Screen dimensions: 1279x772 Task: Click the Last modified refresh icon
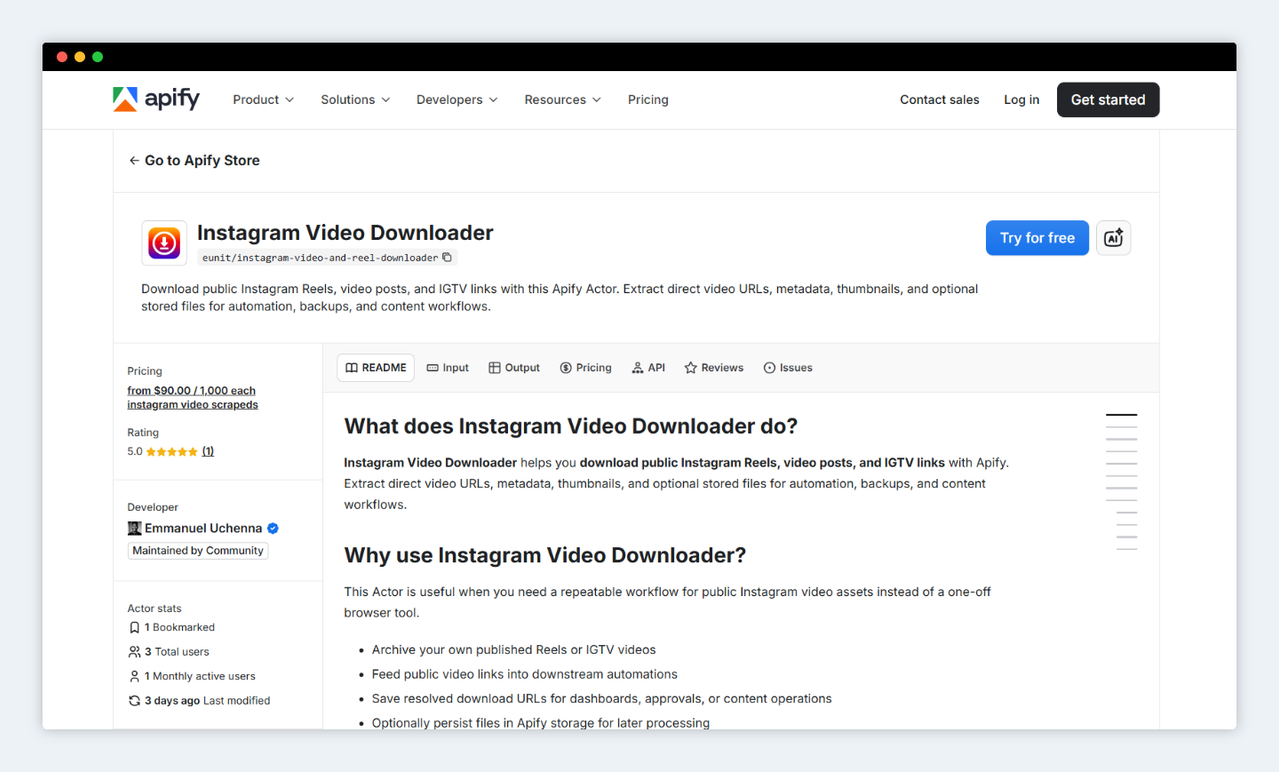134,701
